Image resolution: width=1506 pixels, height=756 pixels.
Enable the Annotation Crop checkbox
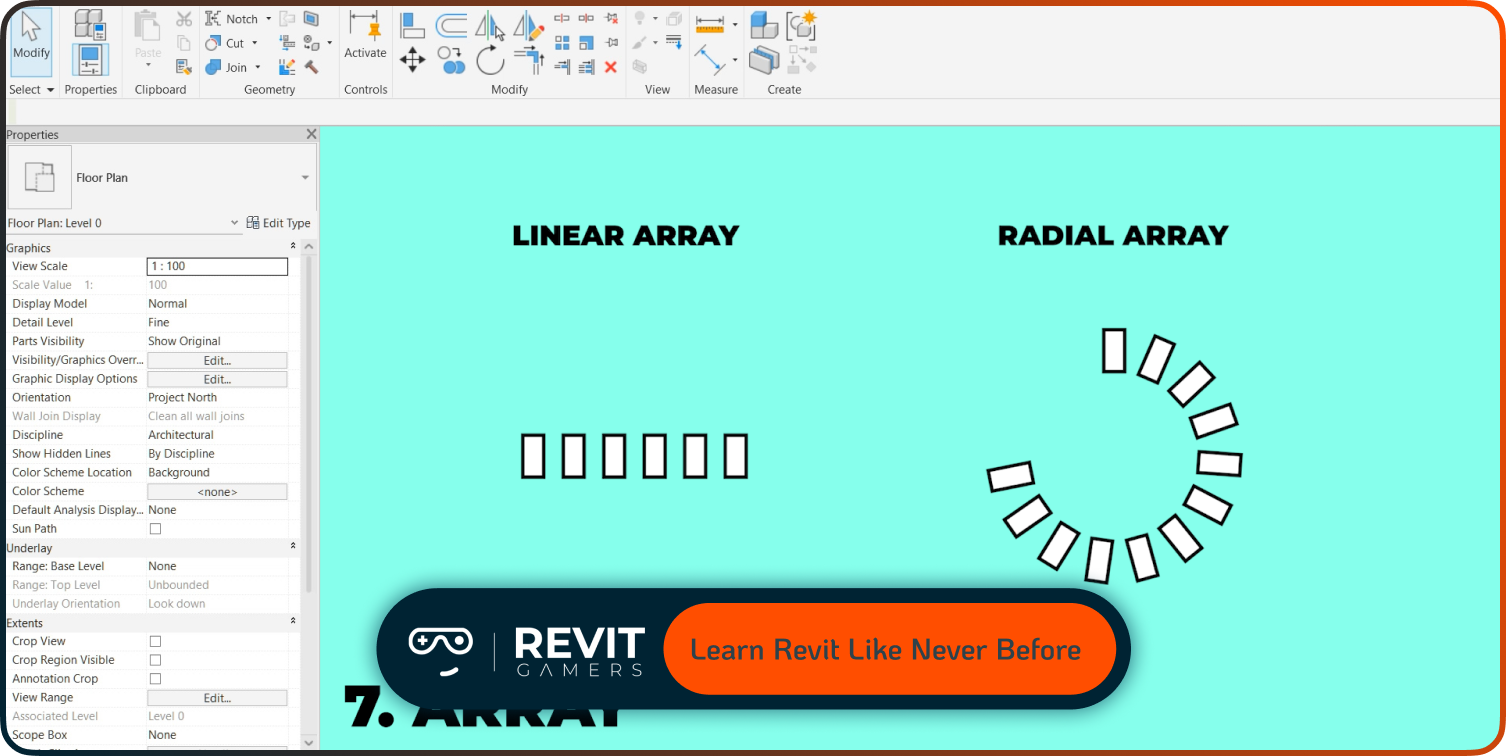[x=155, y=679]
